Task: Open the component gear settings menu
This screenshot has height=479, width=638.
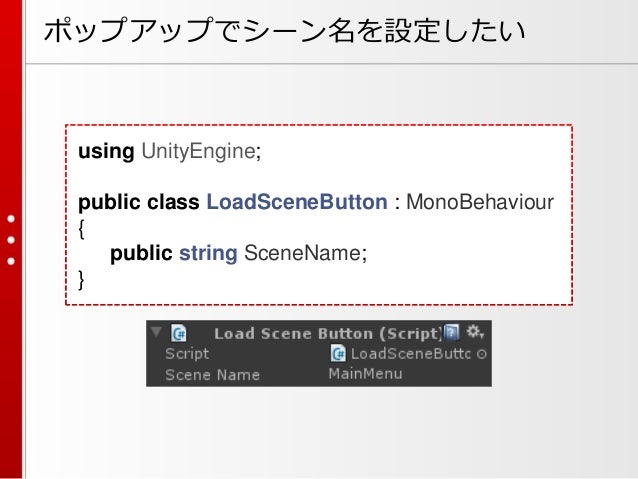Action: [x=474, y=332]
